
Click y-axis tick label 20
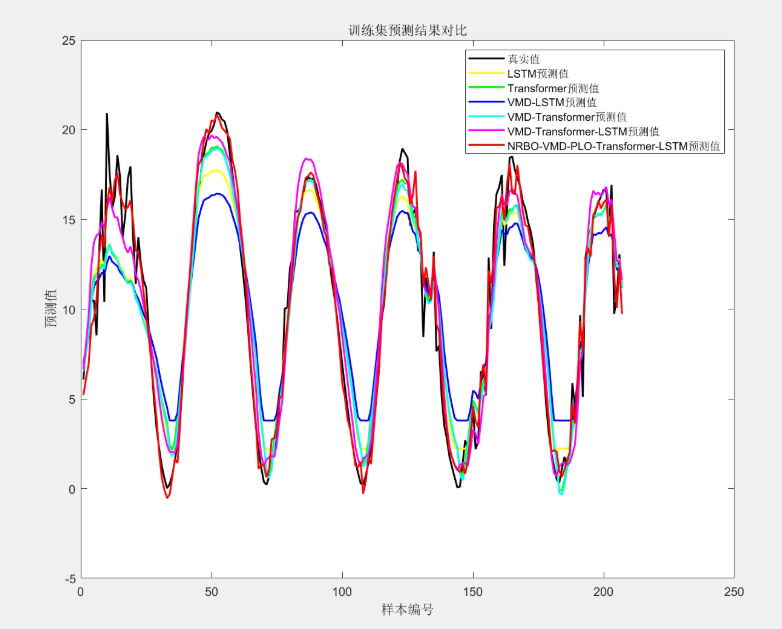tap(69, 130)
